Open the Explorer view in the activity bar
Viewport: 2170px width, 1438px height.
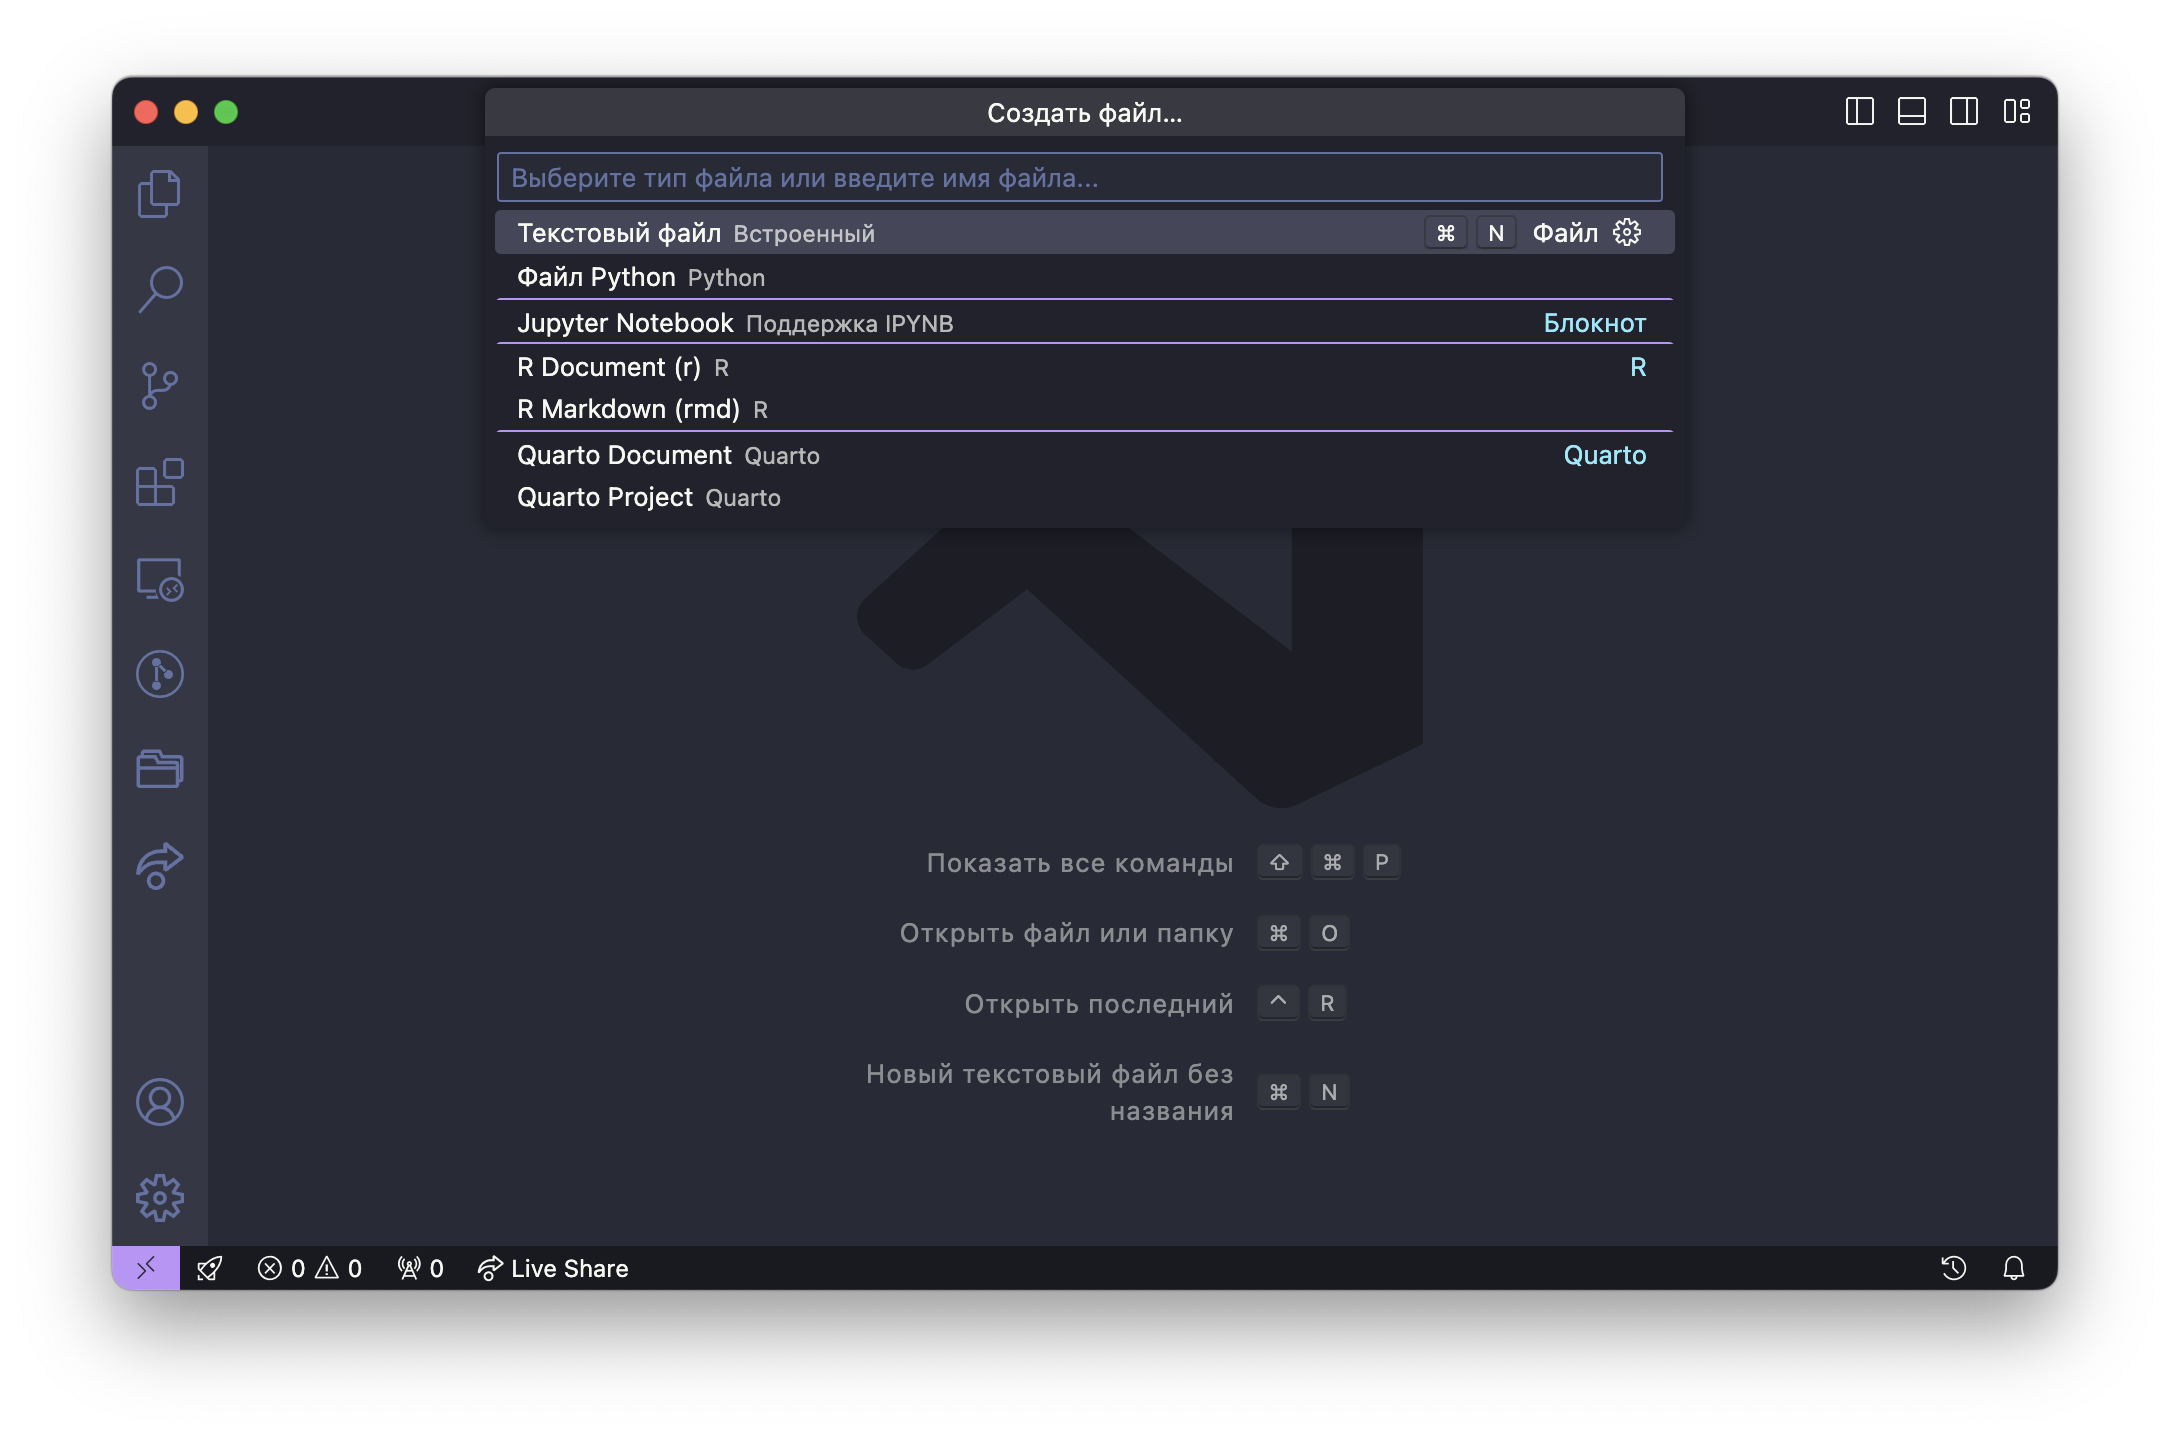click(159, 193)
